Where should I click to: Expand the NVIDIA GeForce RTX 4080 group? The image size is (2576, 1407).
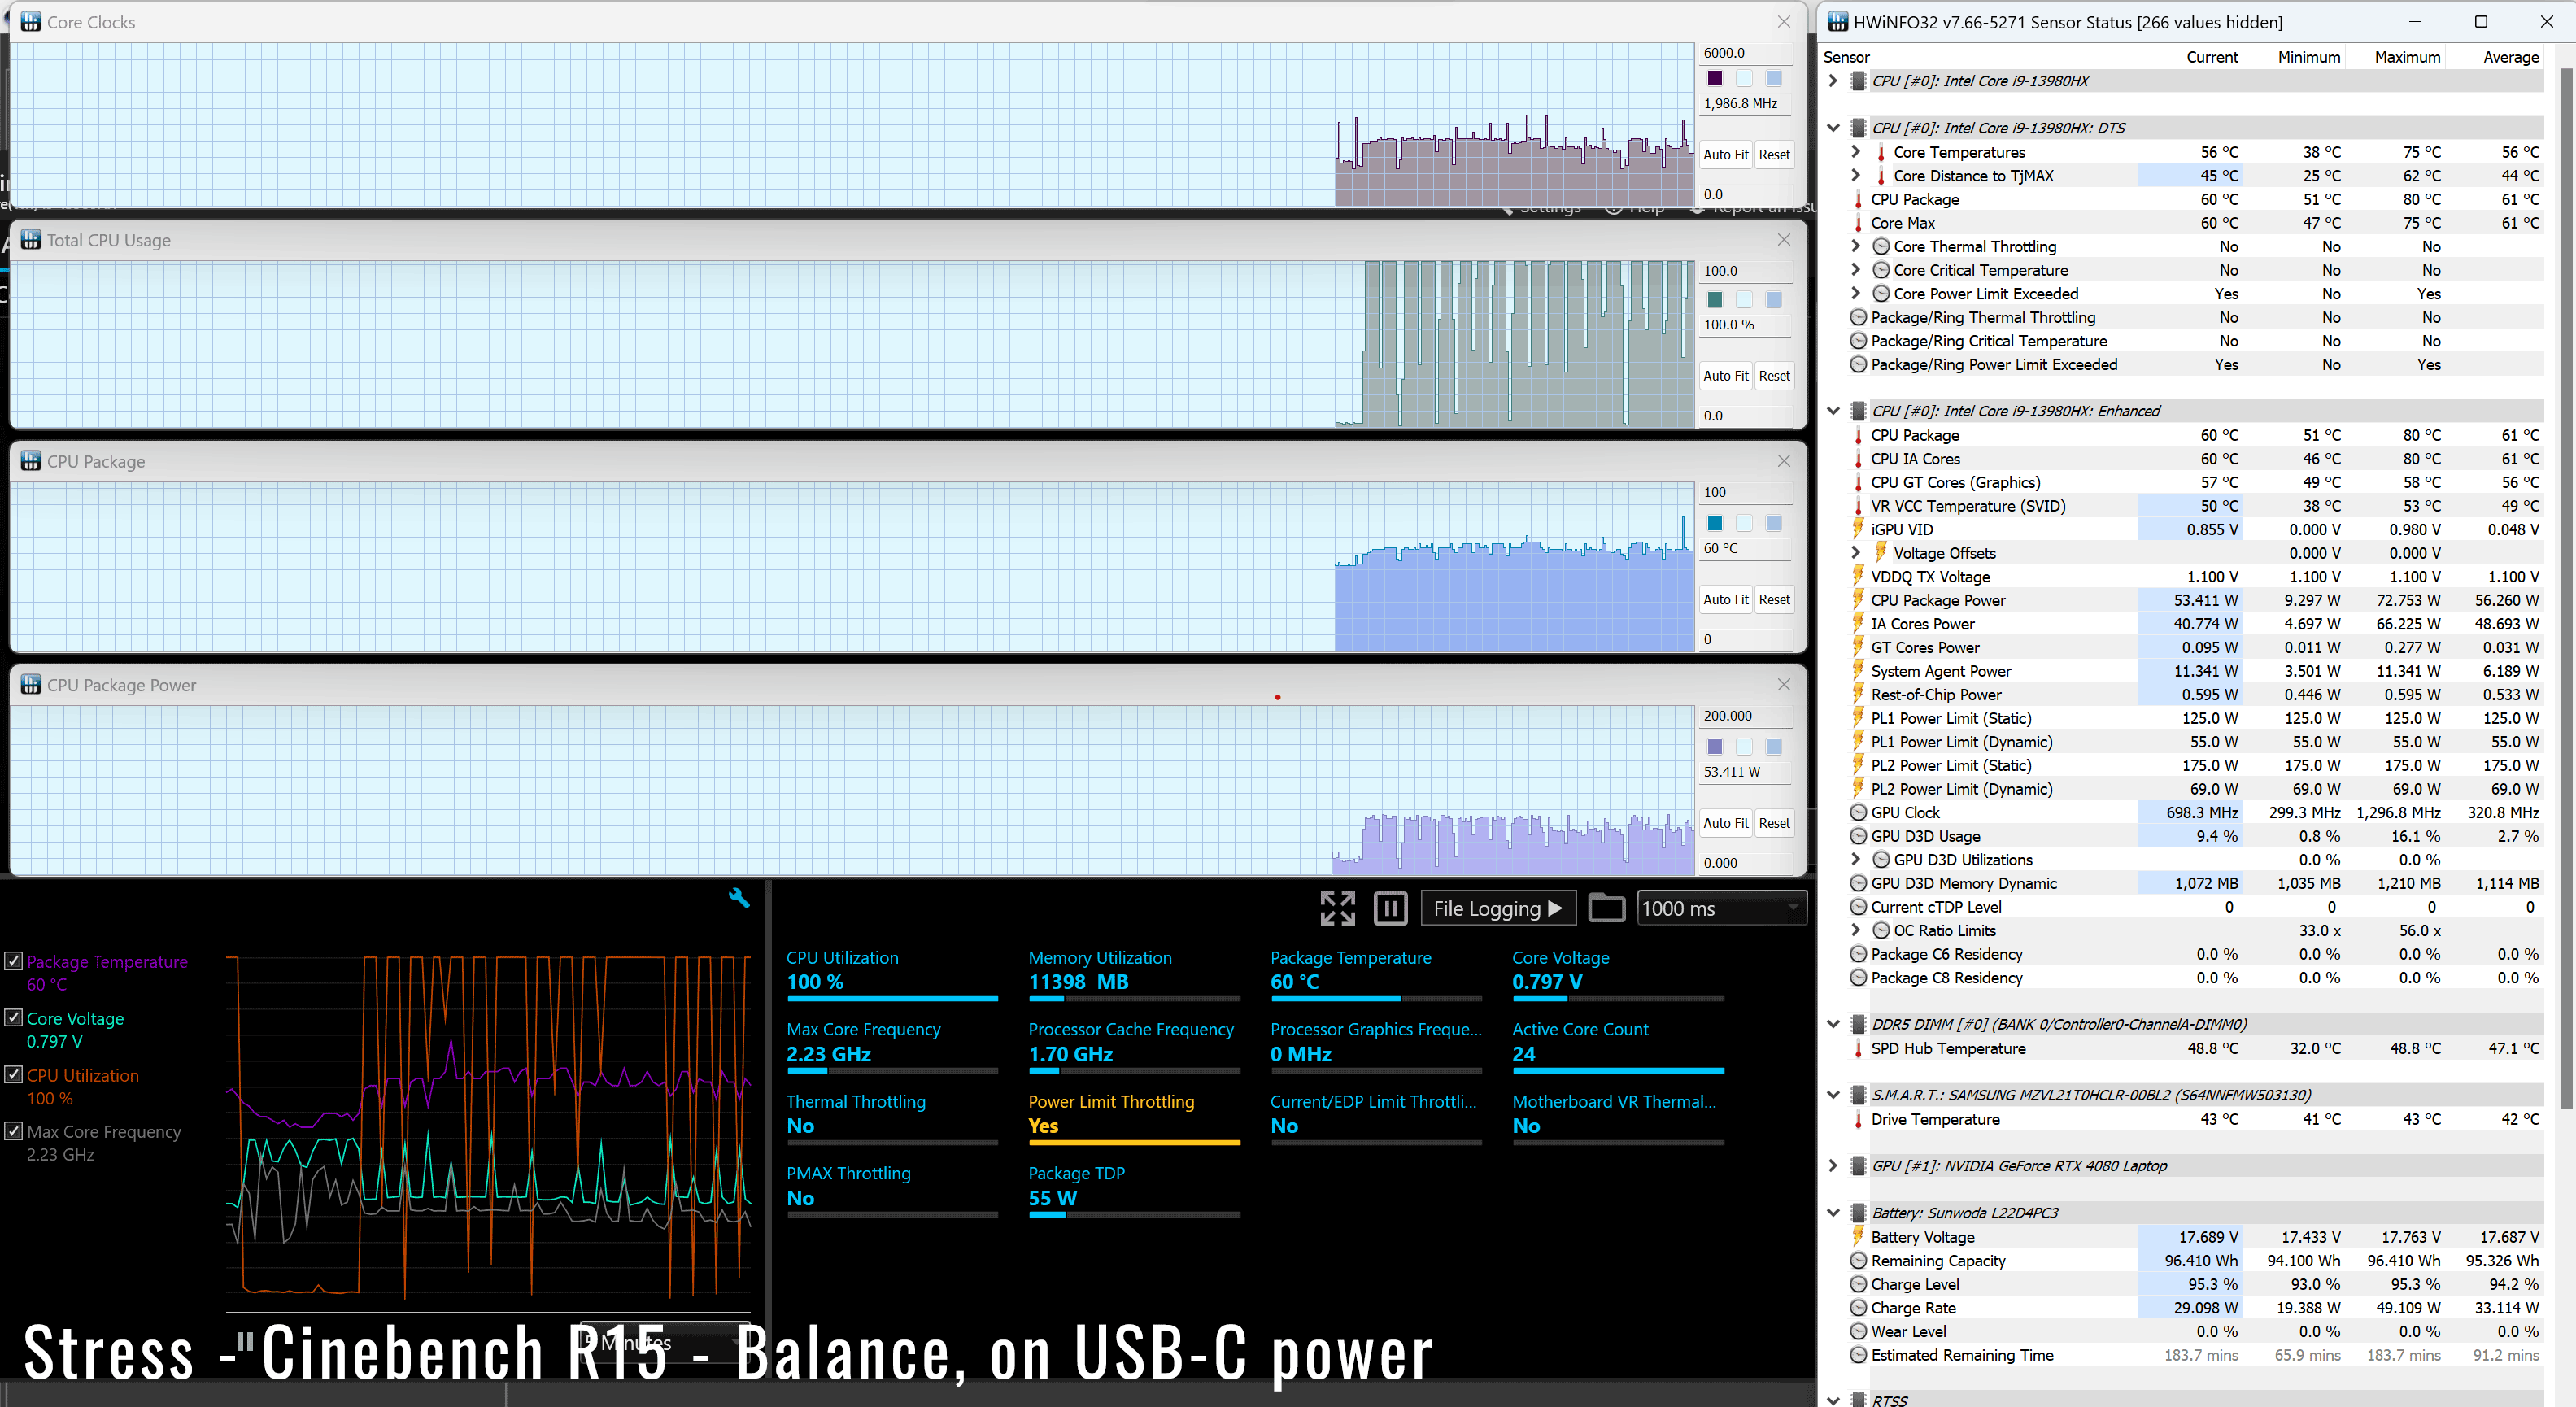(1833, 1165)
